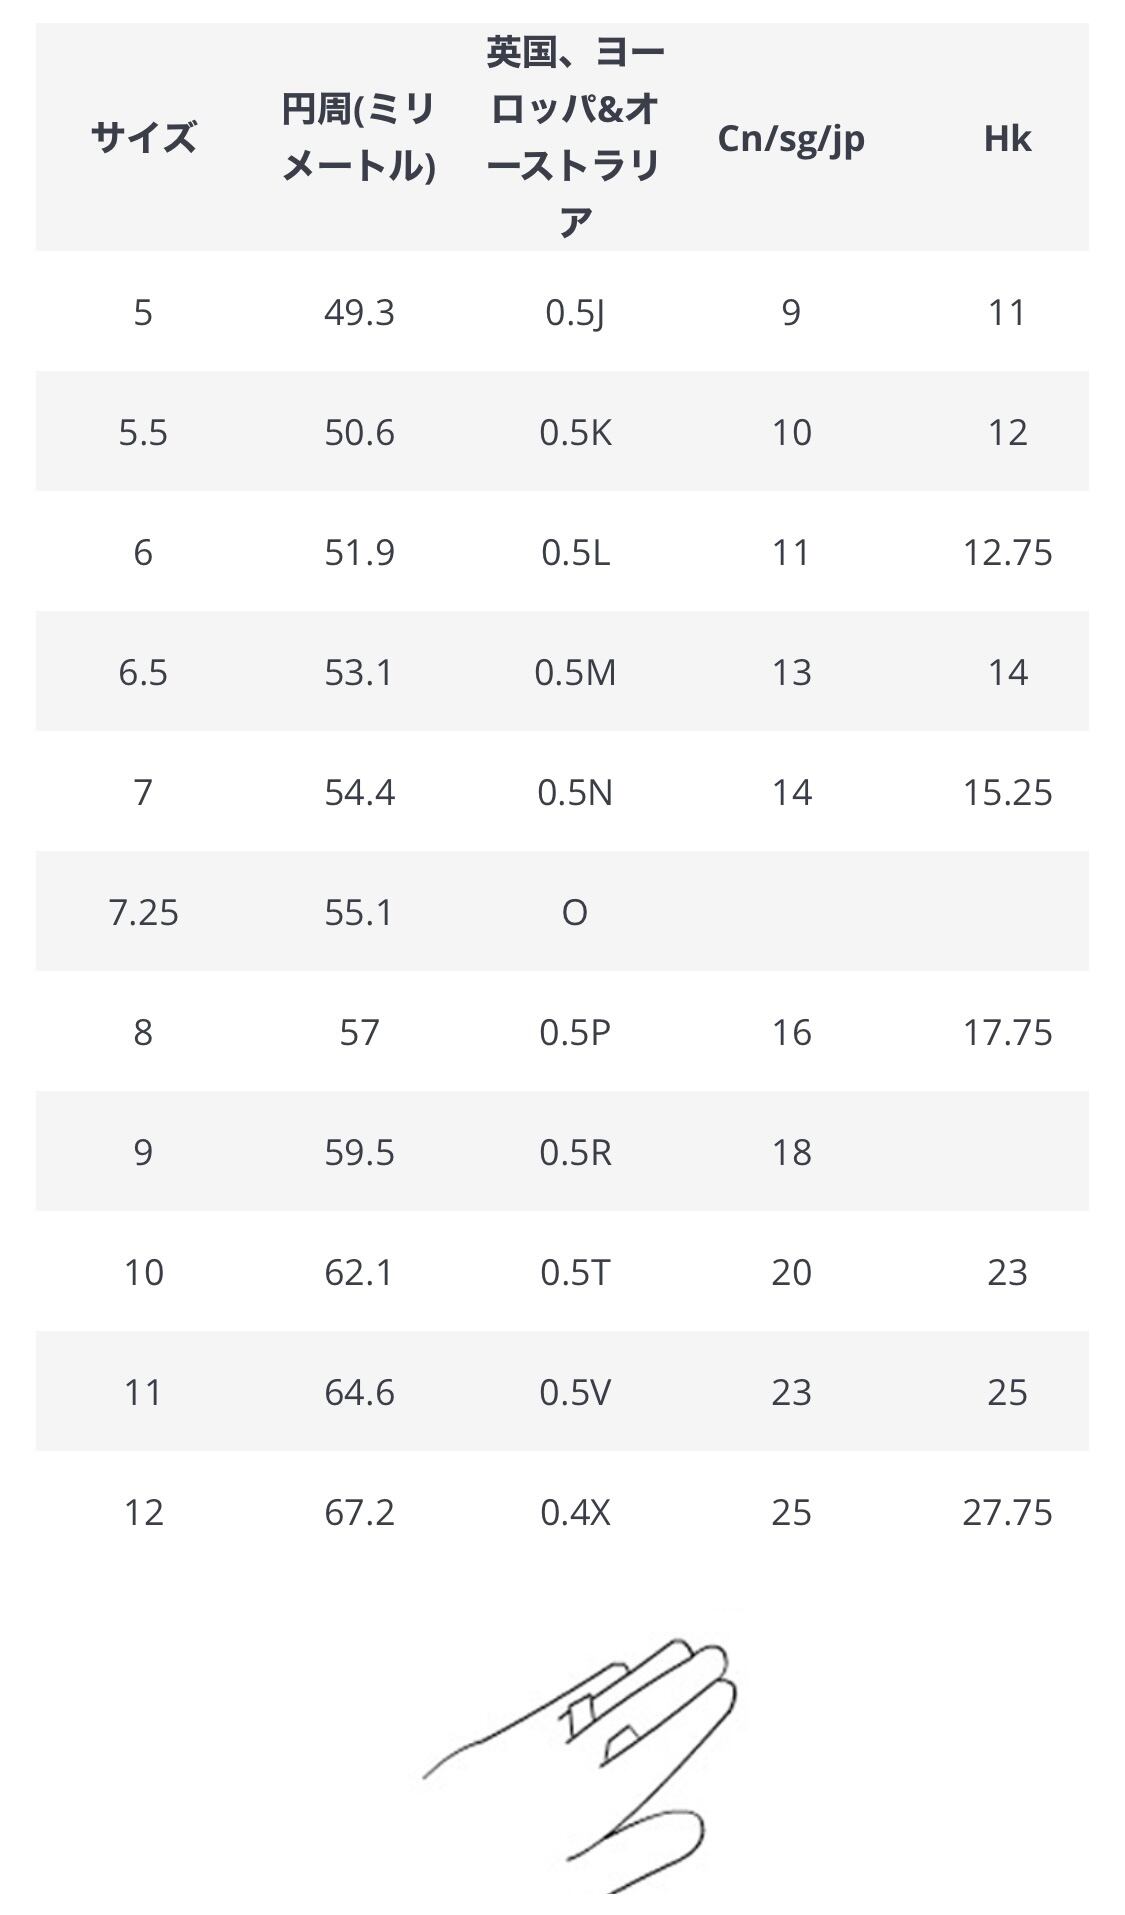Click the Hk column header
The width and height of the screenshot is (1125, 1915).
(x=1007, y=138)
